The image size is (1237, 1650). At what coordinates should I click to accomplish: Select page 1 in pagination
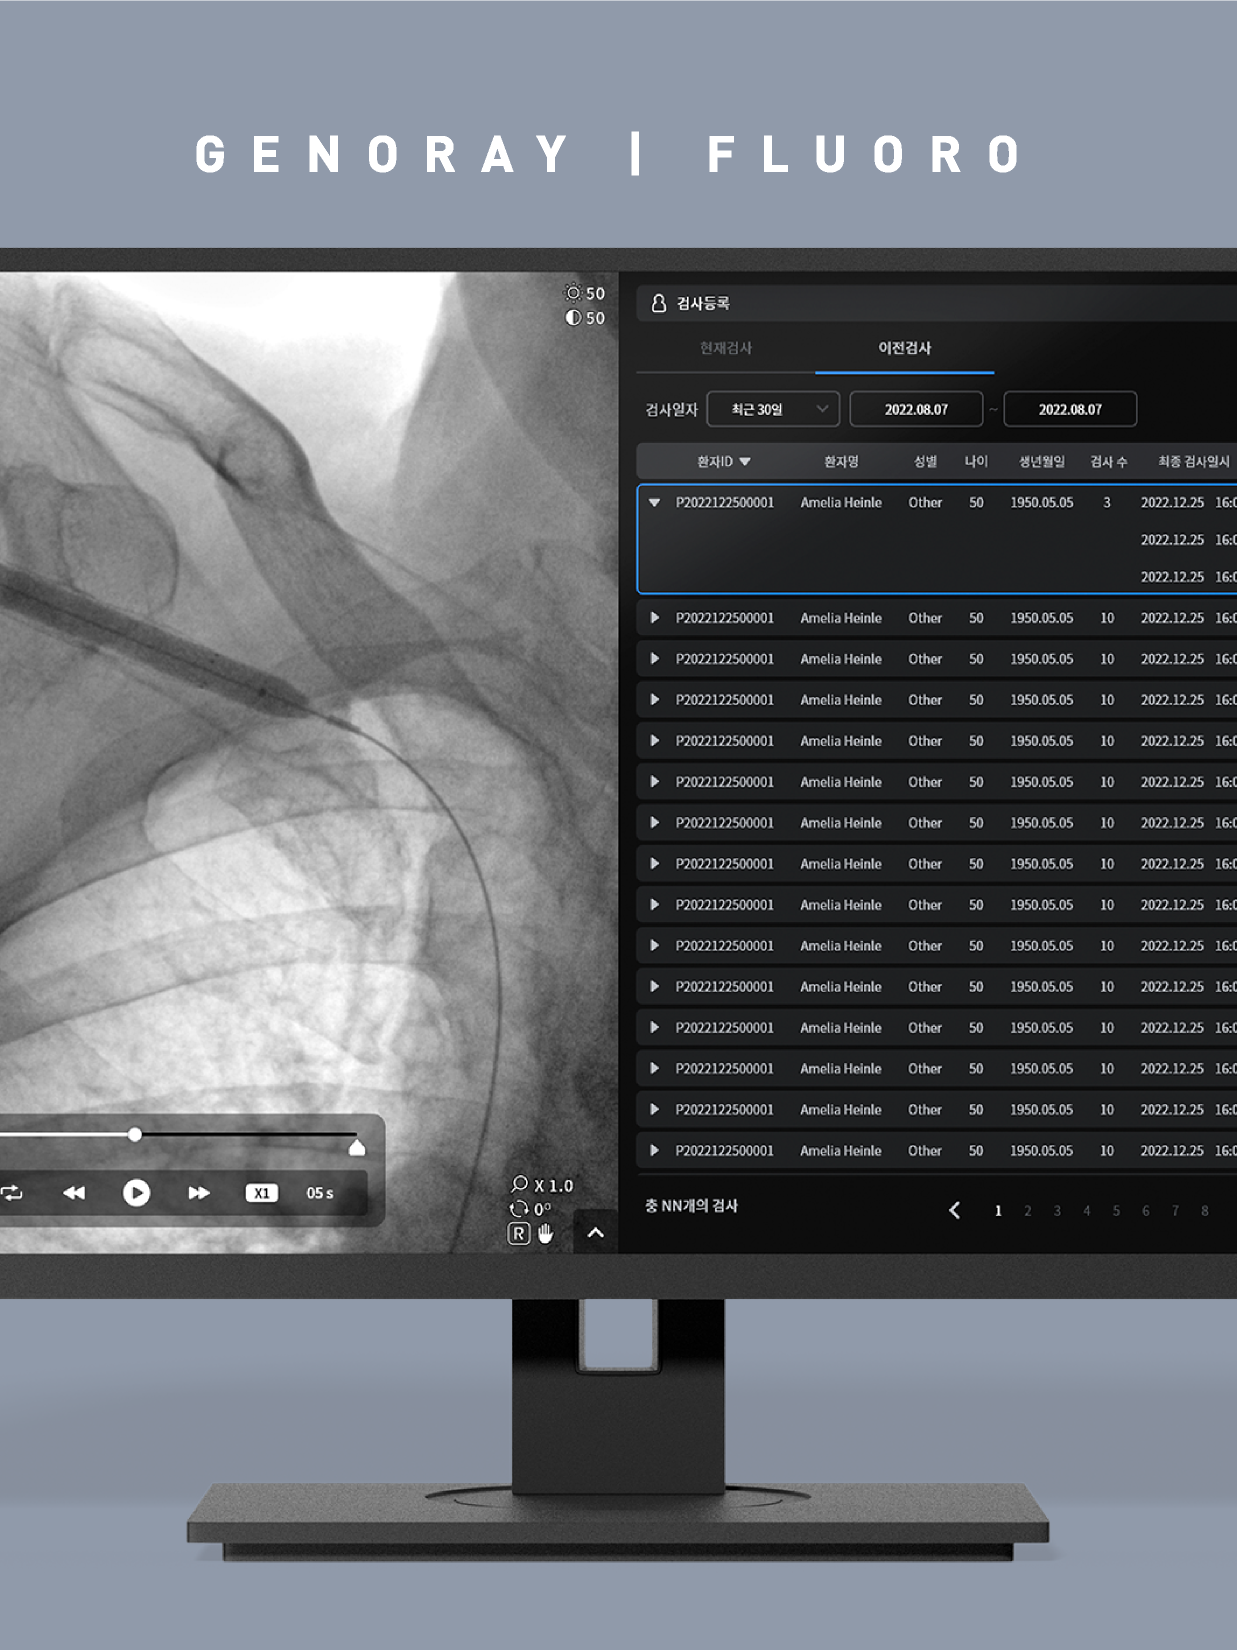(x=998, y=1211)
